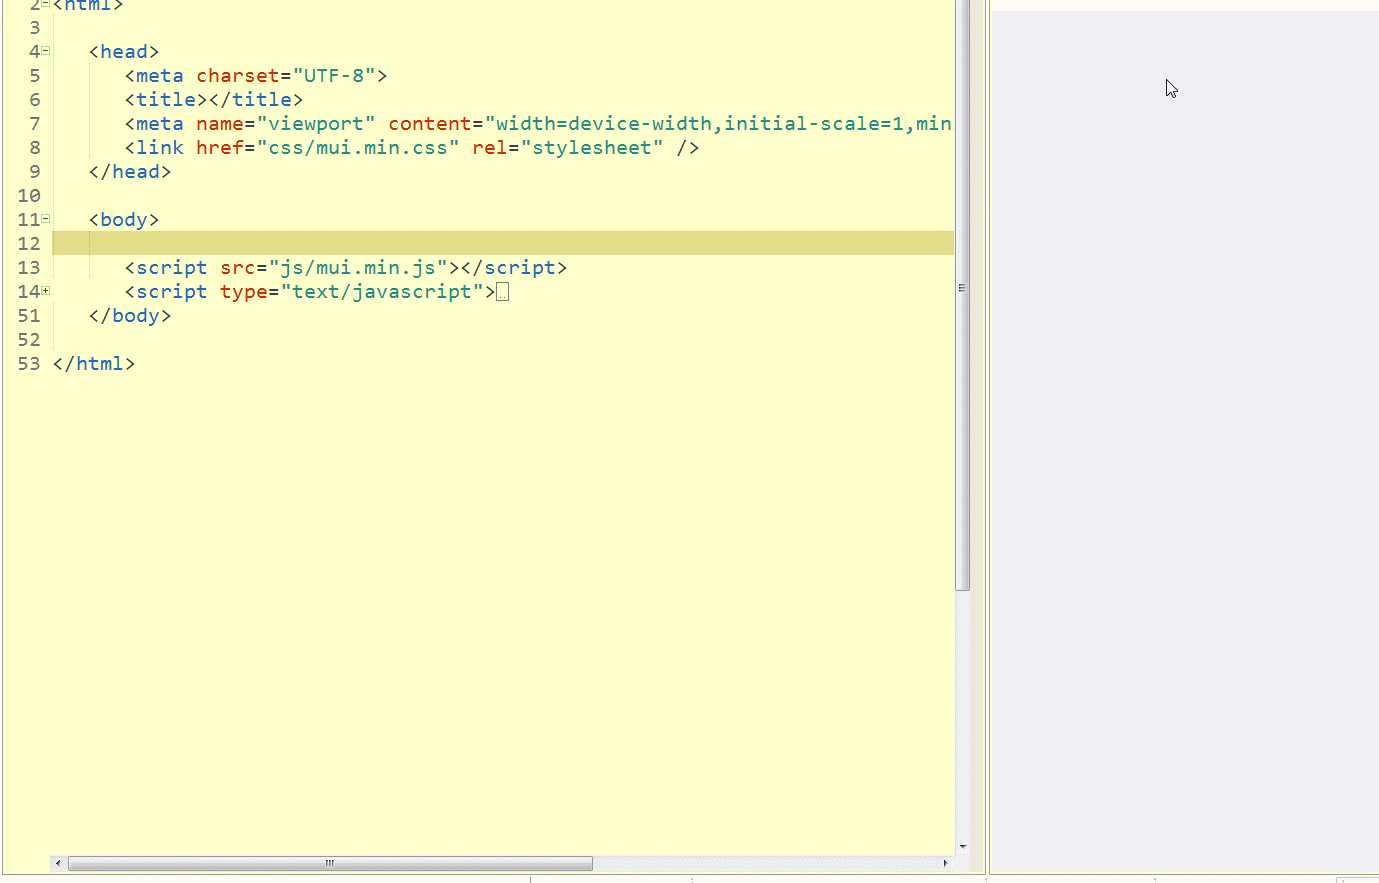
Task: Click line number 12 in the gutter
Action: pyautogui.click(x=29, y=244)
